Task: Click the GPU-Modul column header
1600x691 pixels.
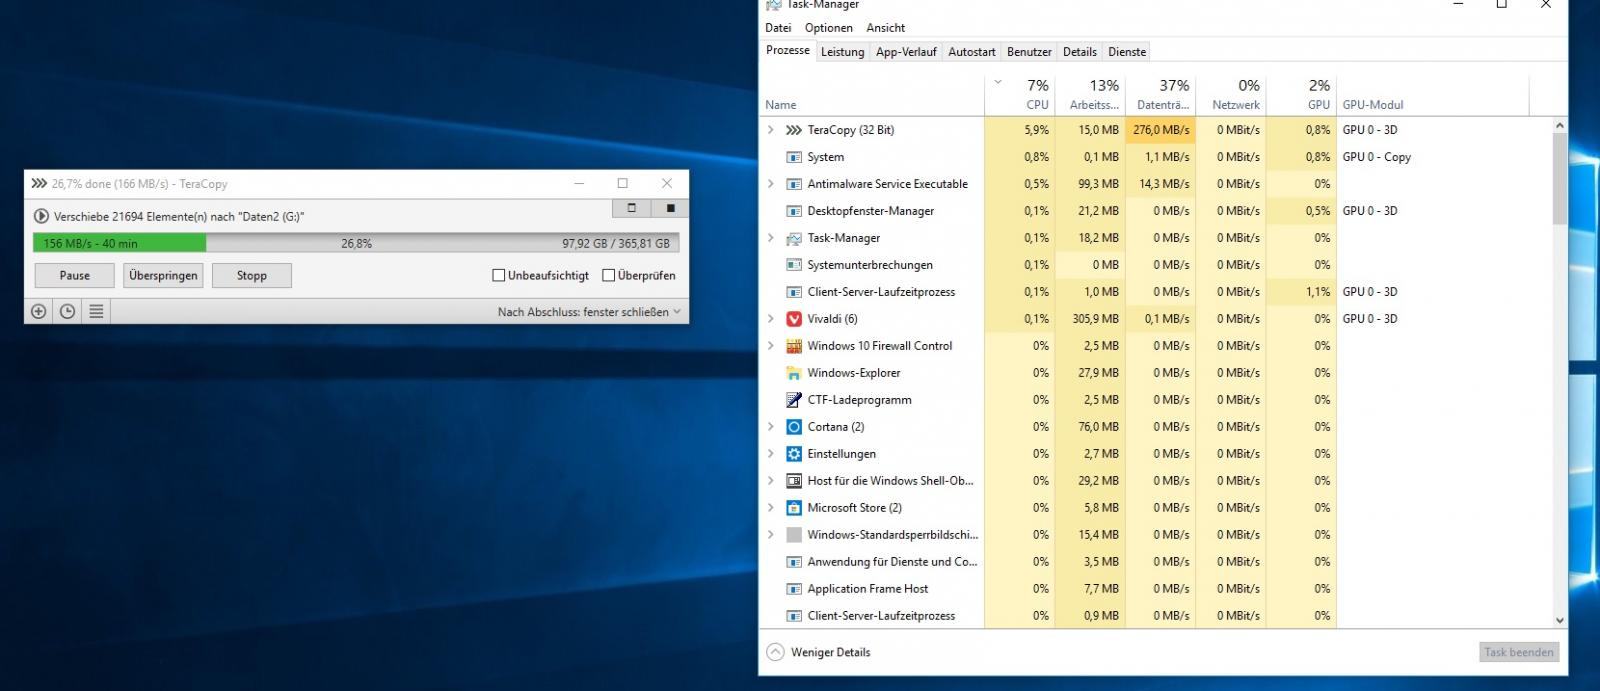Action: pyautogui.click(x=1432, y=95)
